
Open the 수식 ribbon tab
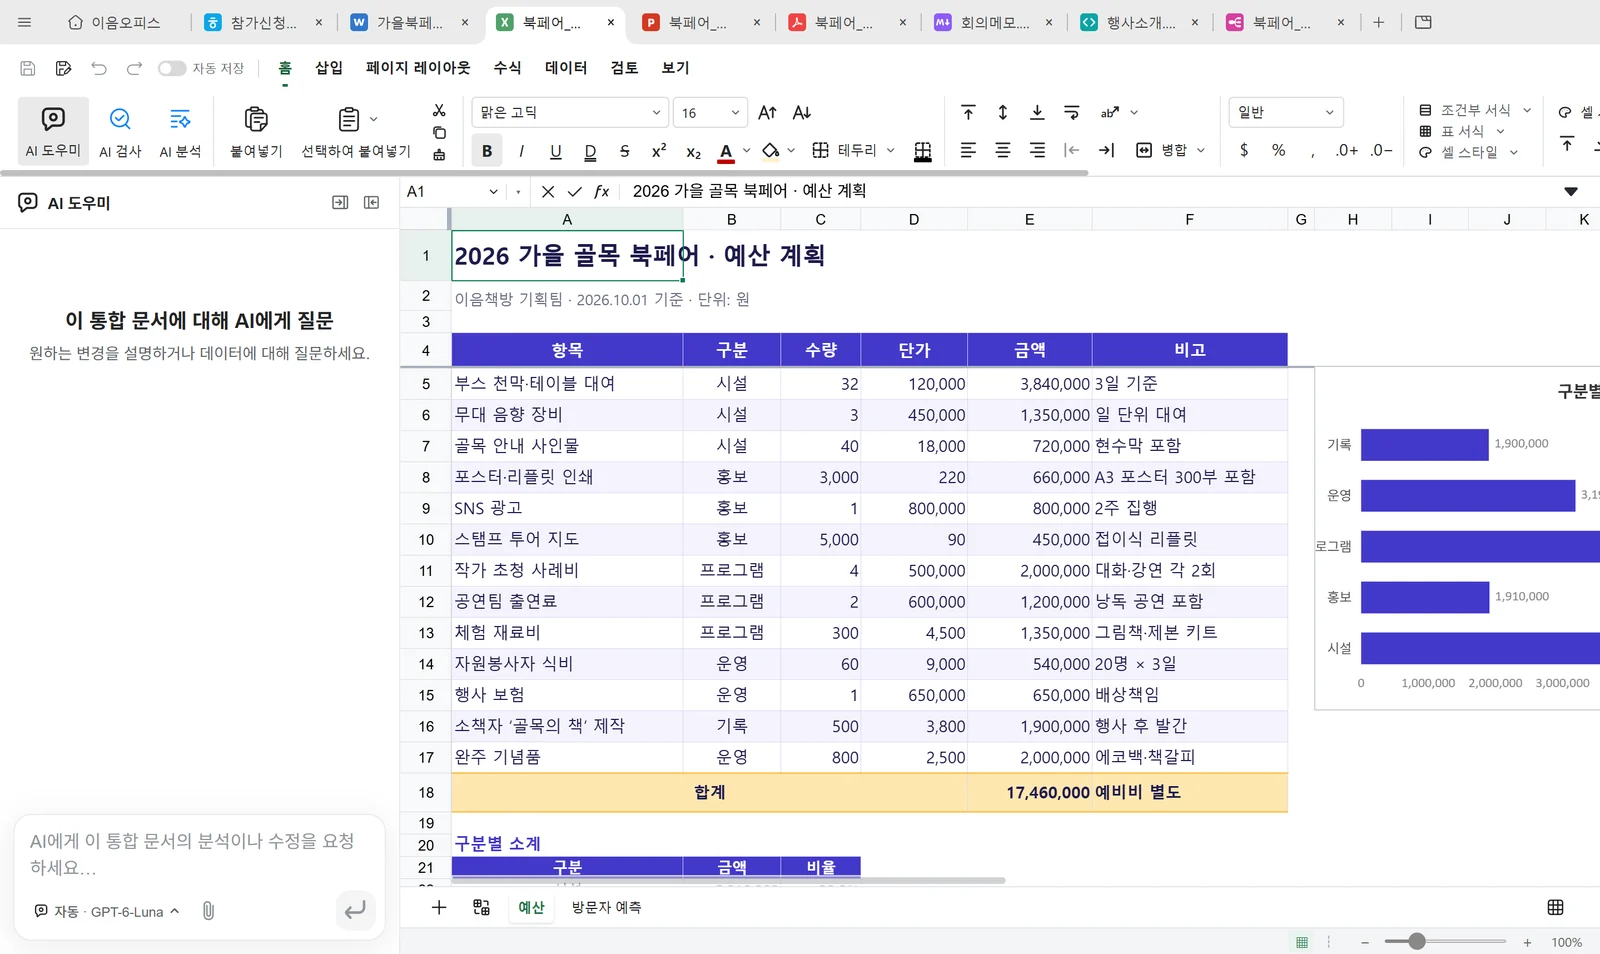coord(507,68)
